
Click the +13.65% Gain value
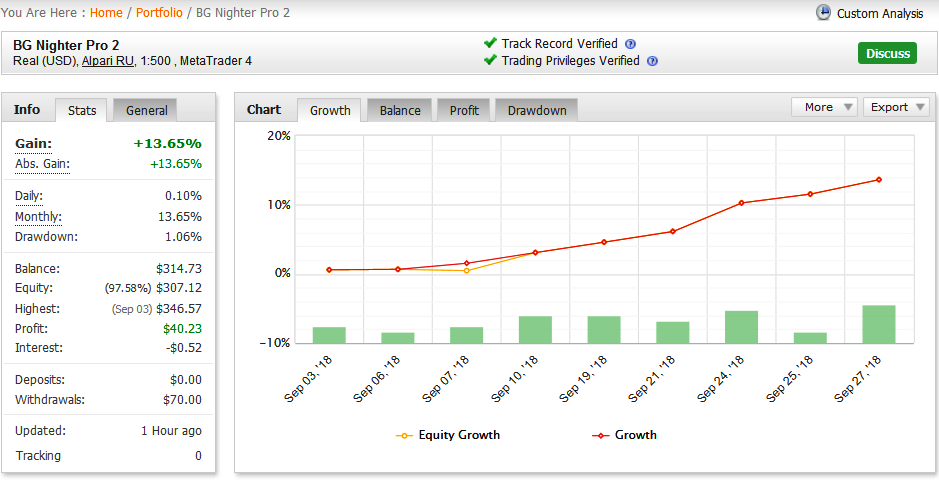[x=167, y=144]
